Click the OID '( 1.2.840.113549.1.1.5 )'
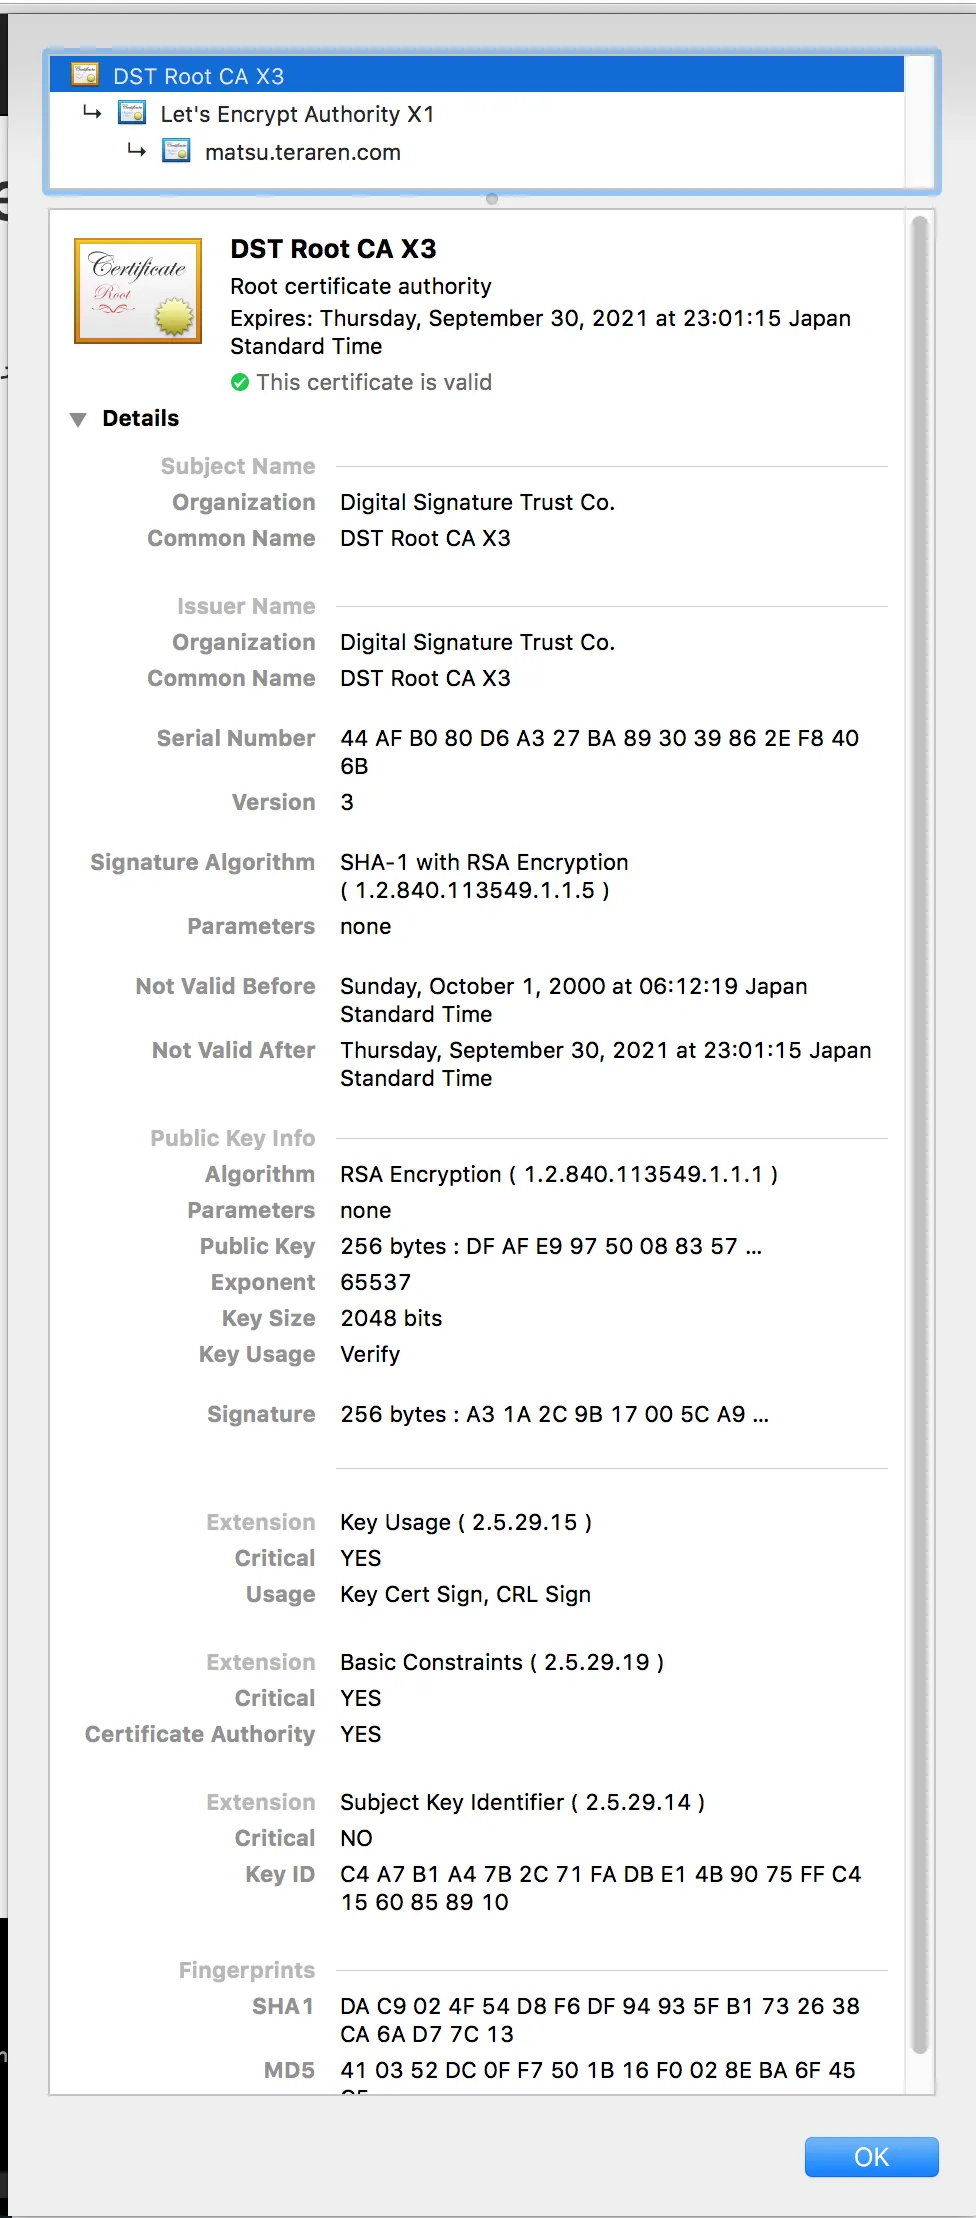This screenshot has height=2218, width=976. (x=475, y=890)
